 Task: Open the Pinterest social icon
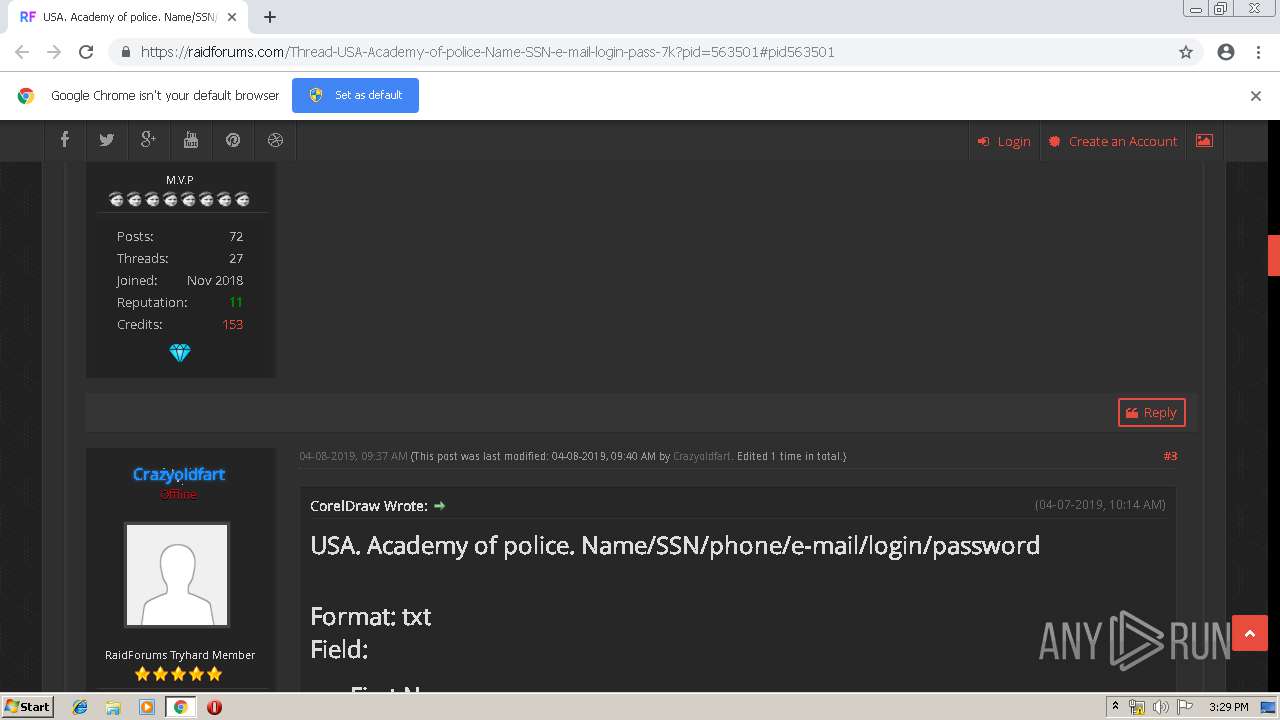coord(233,140)
